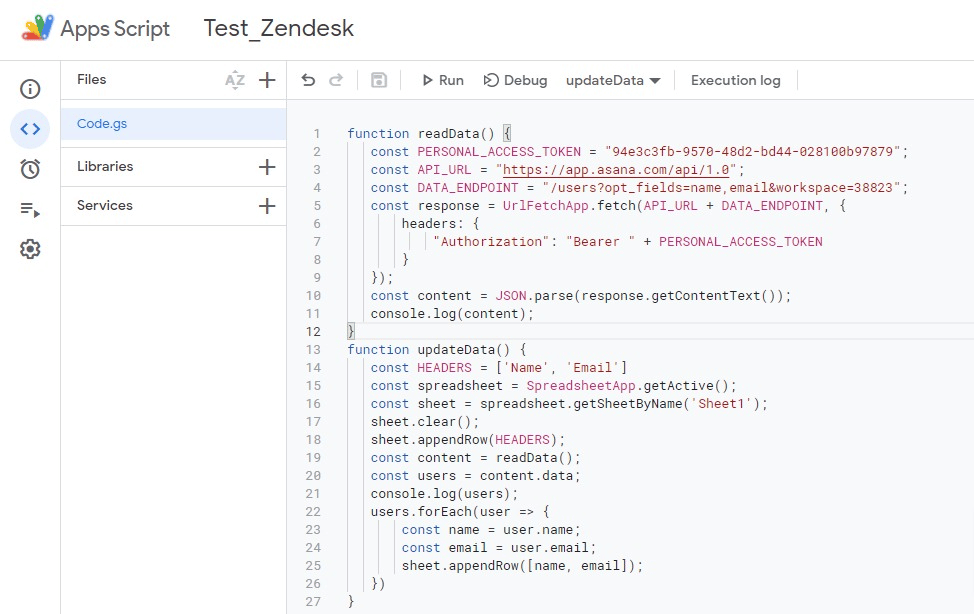Debug the selected function

516,80
